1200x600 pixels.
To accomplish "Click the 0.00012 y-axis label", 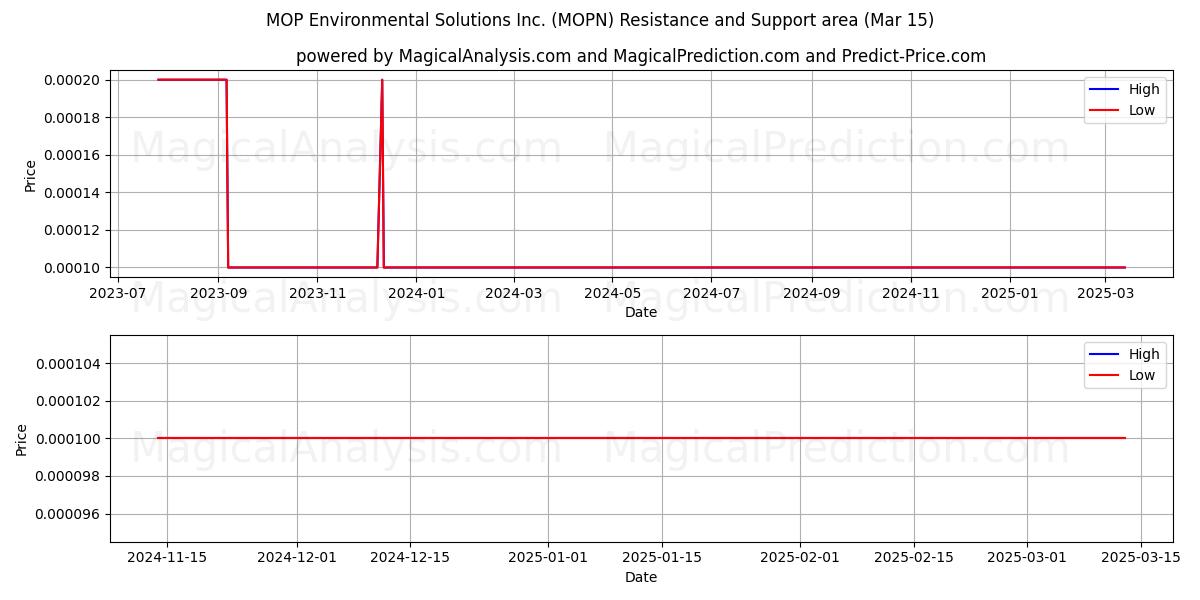I will tap(73, 230).
